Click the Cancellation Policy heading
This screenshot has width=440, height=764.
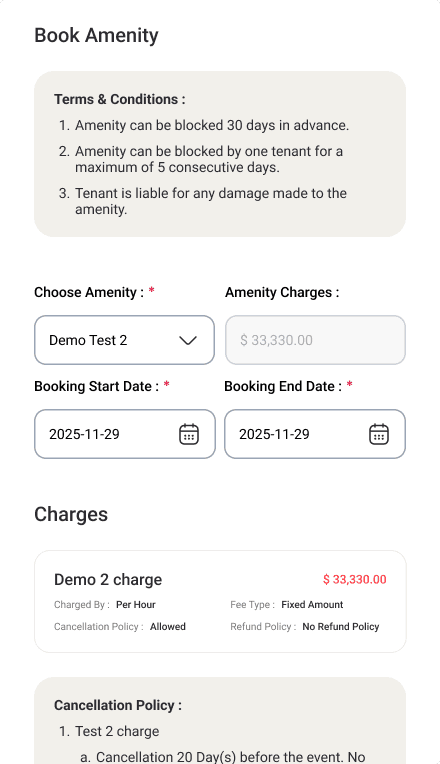(x=117, y=706)
